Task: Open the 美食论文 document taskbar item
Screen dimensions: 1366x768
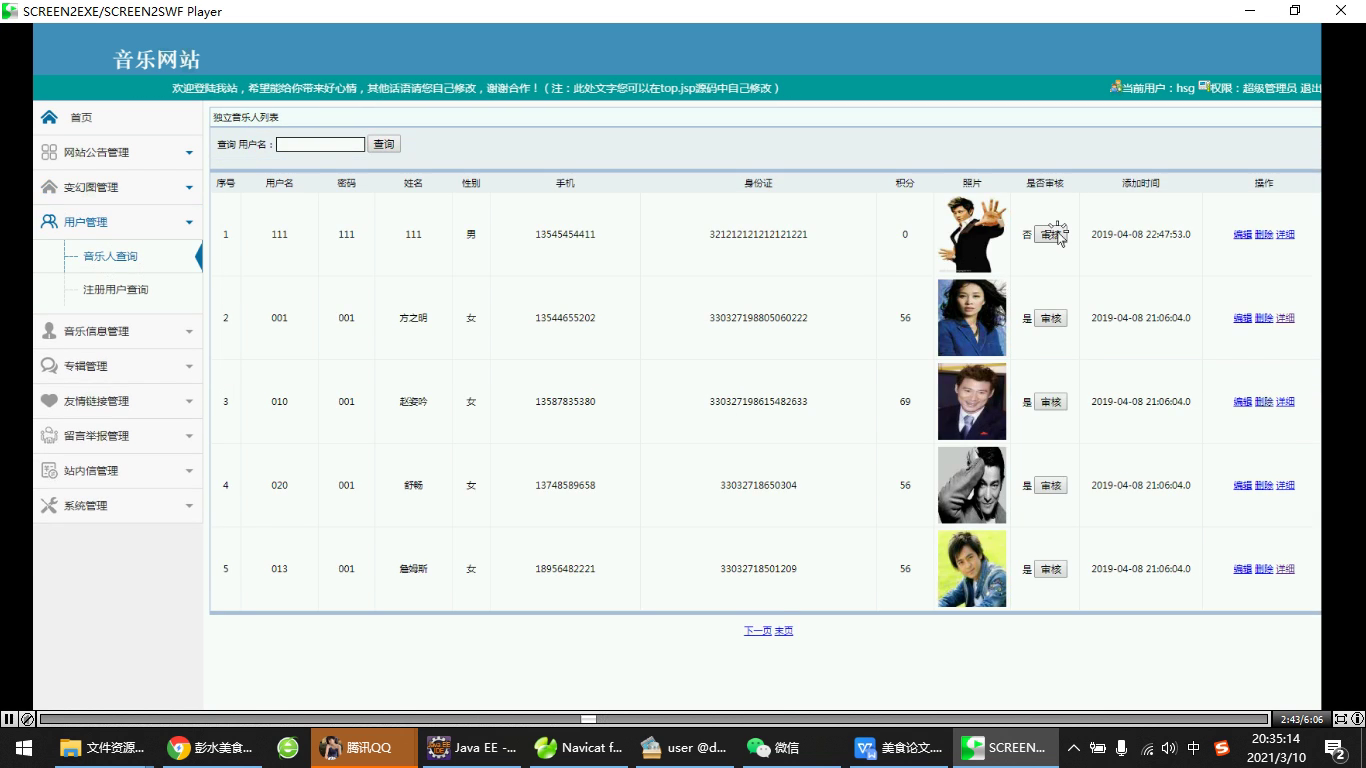Action: click(x=899, y=748)
